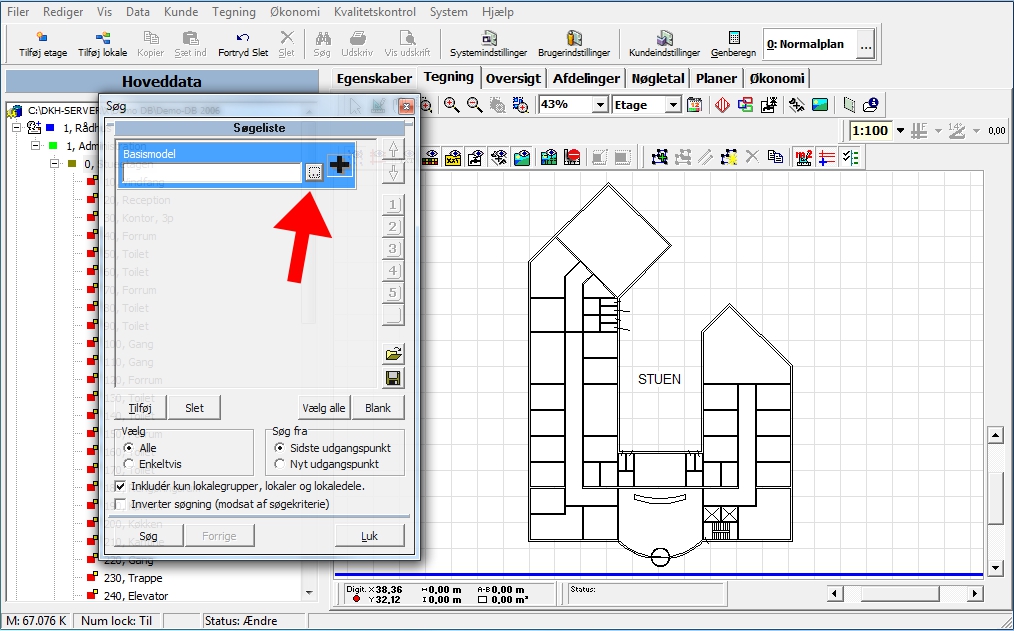Select the 240, Elevator tree item
1014x631 pixels.
136,596
